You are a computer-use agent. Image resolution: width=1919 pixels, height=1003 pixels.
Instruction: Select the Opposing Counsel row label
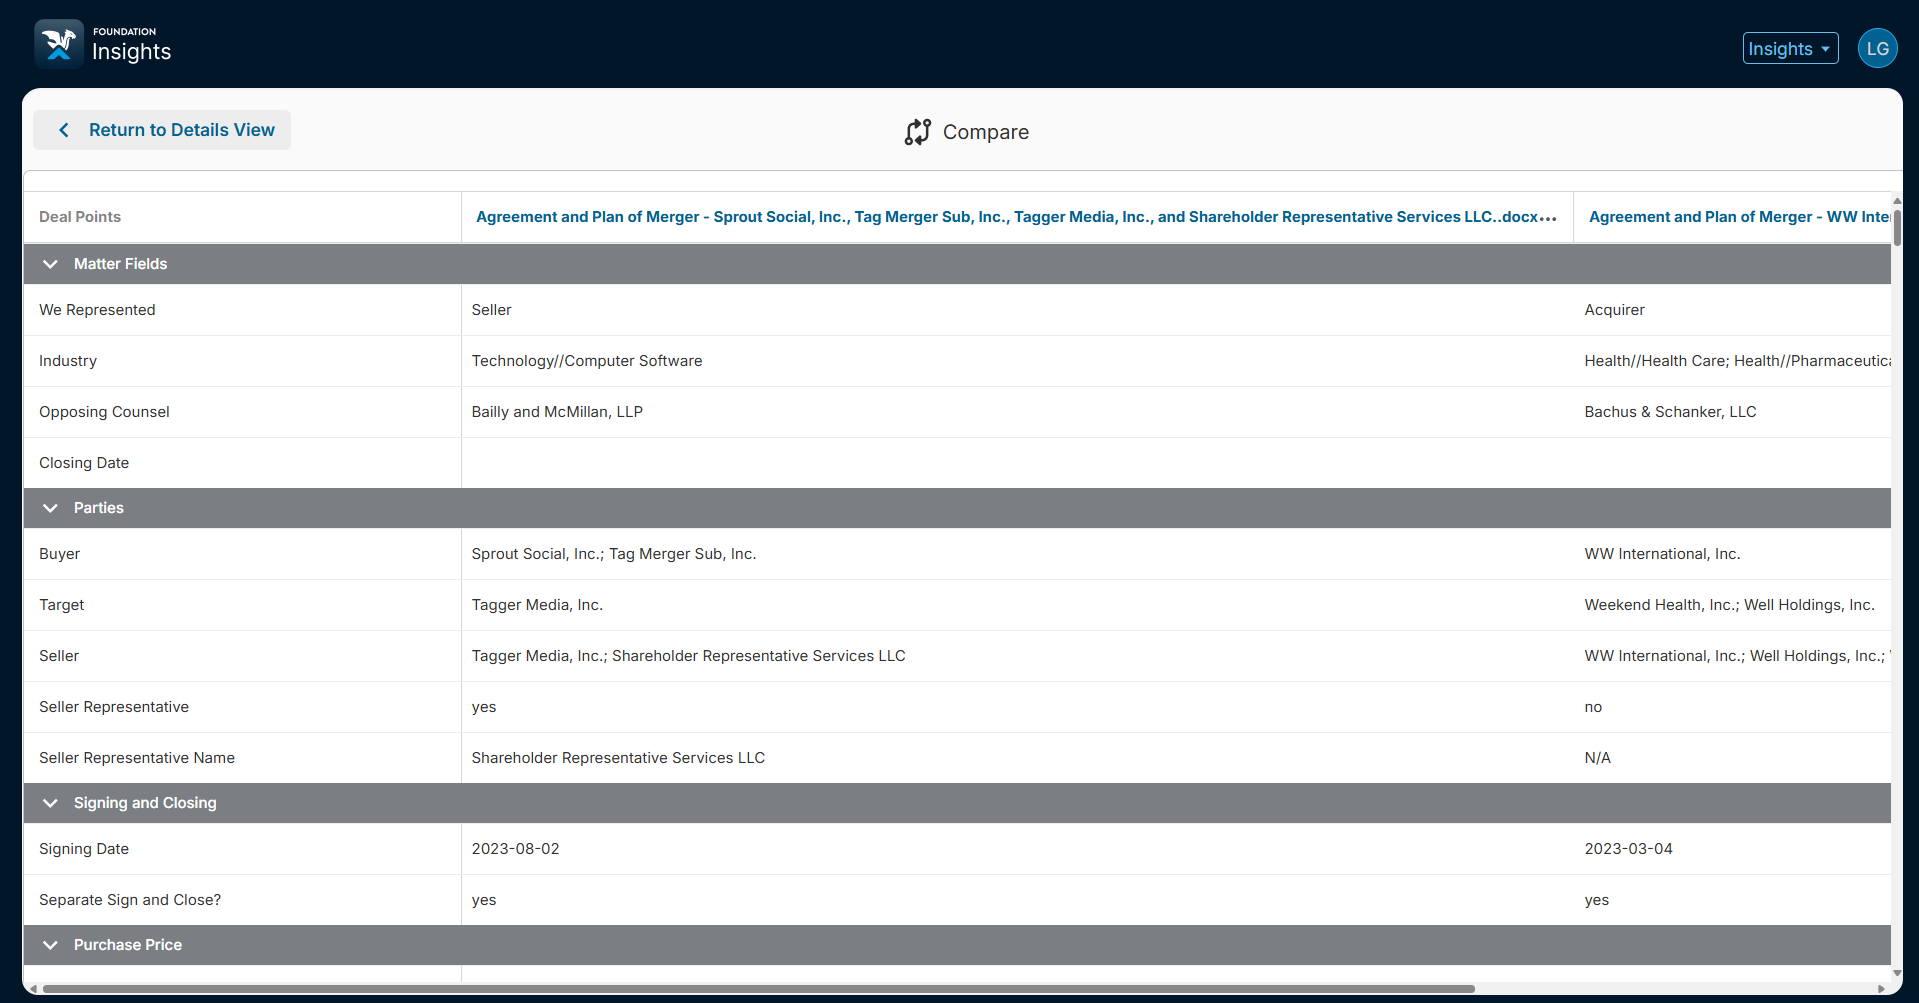tap(104, 412)
